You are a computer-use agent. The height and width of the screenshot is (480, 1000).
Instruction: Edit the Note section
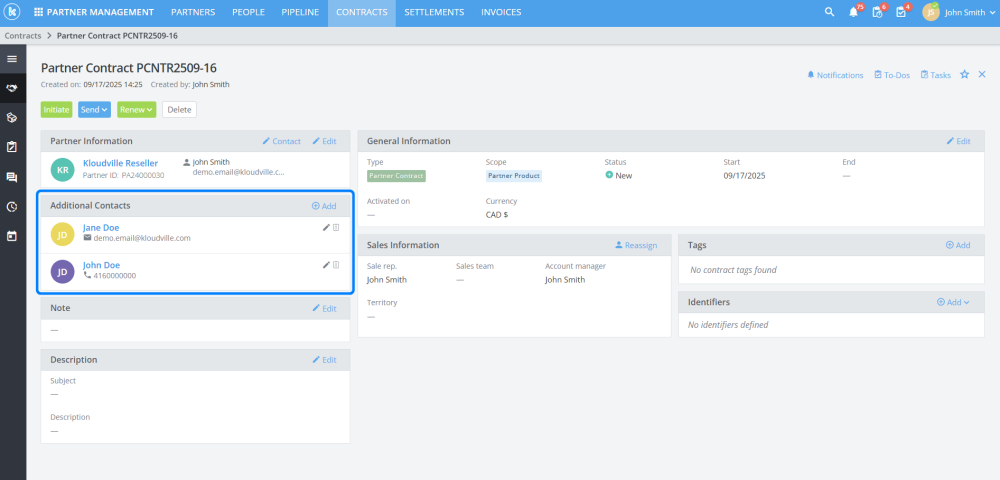tap(324, 308)
